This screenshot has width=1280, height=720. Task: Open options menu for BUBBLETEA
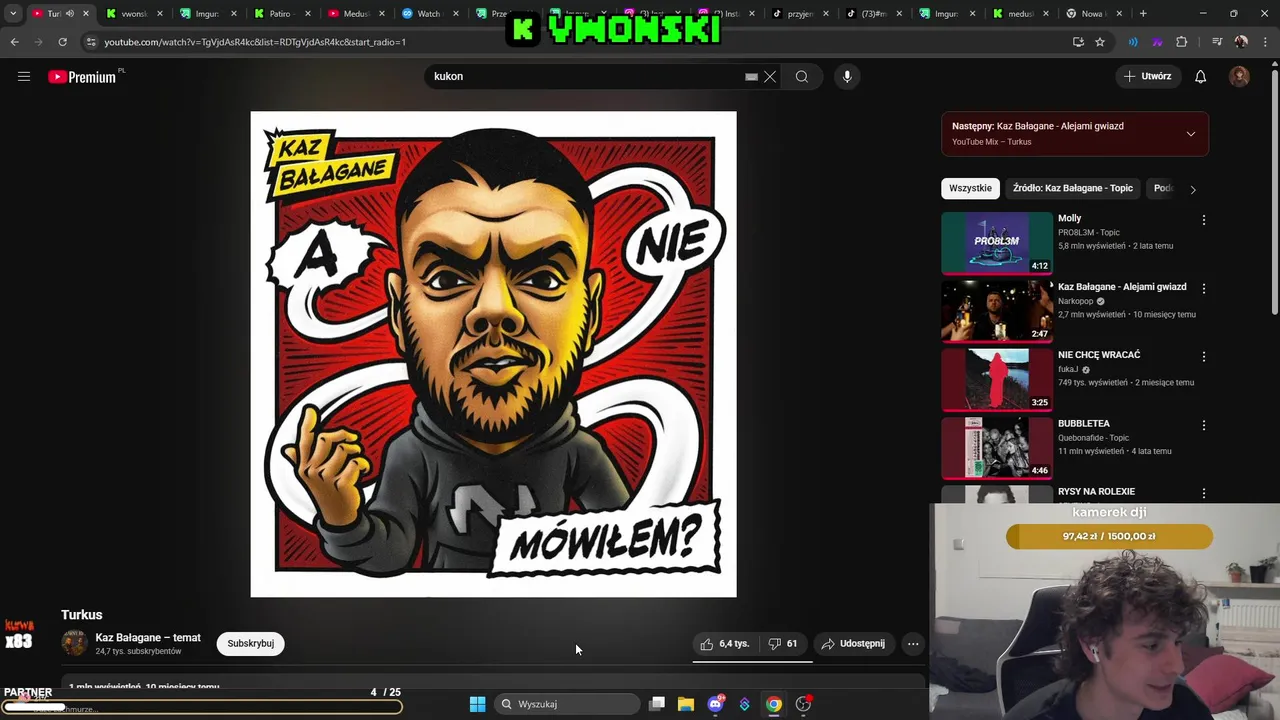point(1204,425)
